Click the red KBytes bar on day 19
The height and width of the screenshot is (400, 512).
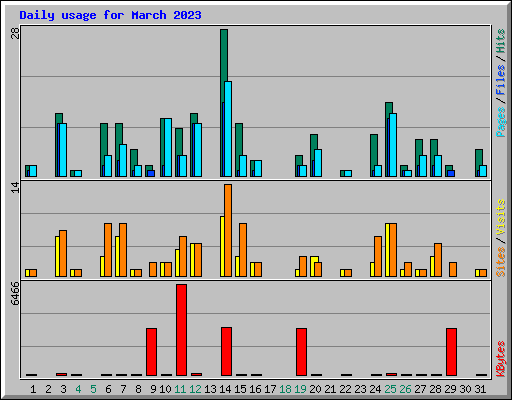click(301, 352)
